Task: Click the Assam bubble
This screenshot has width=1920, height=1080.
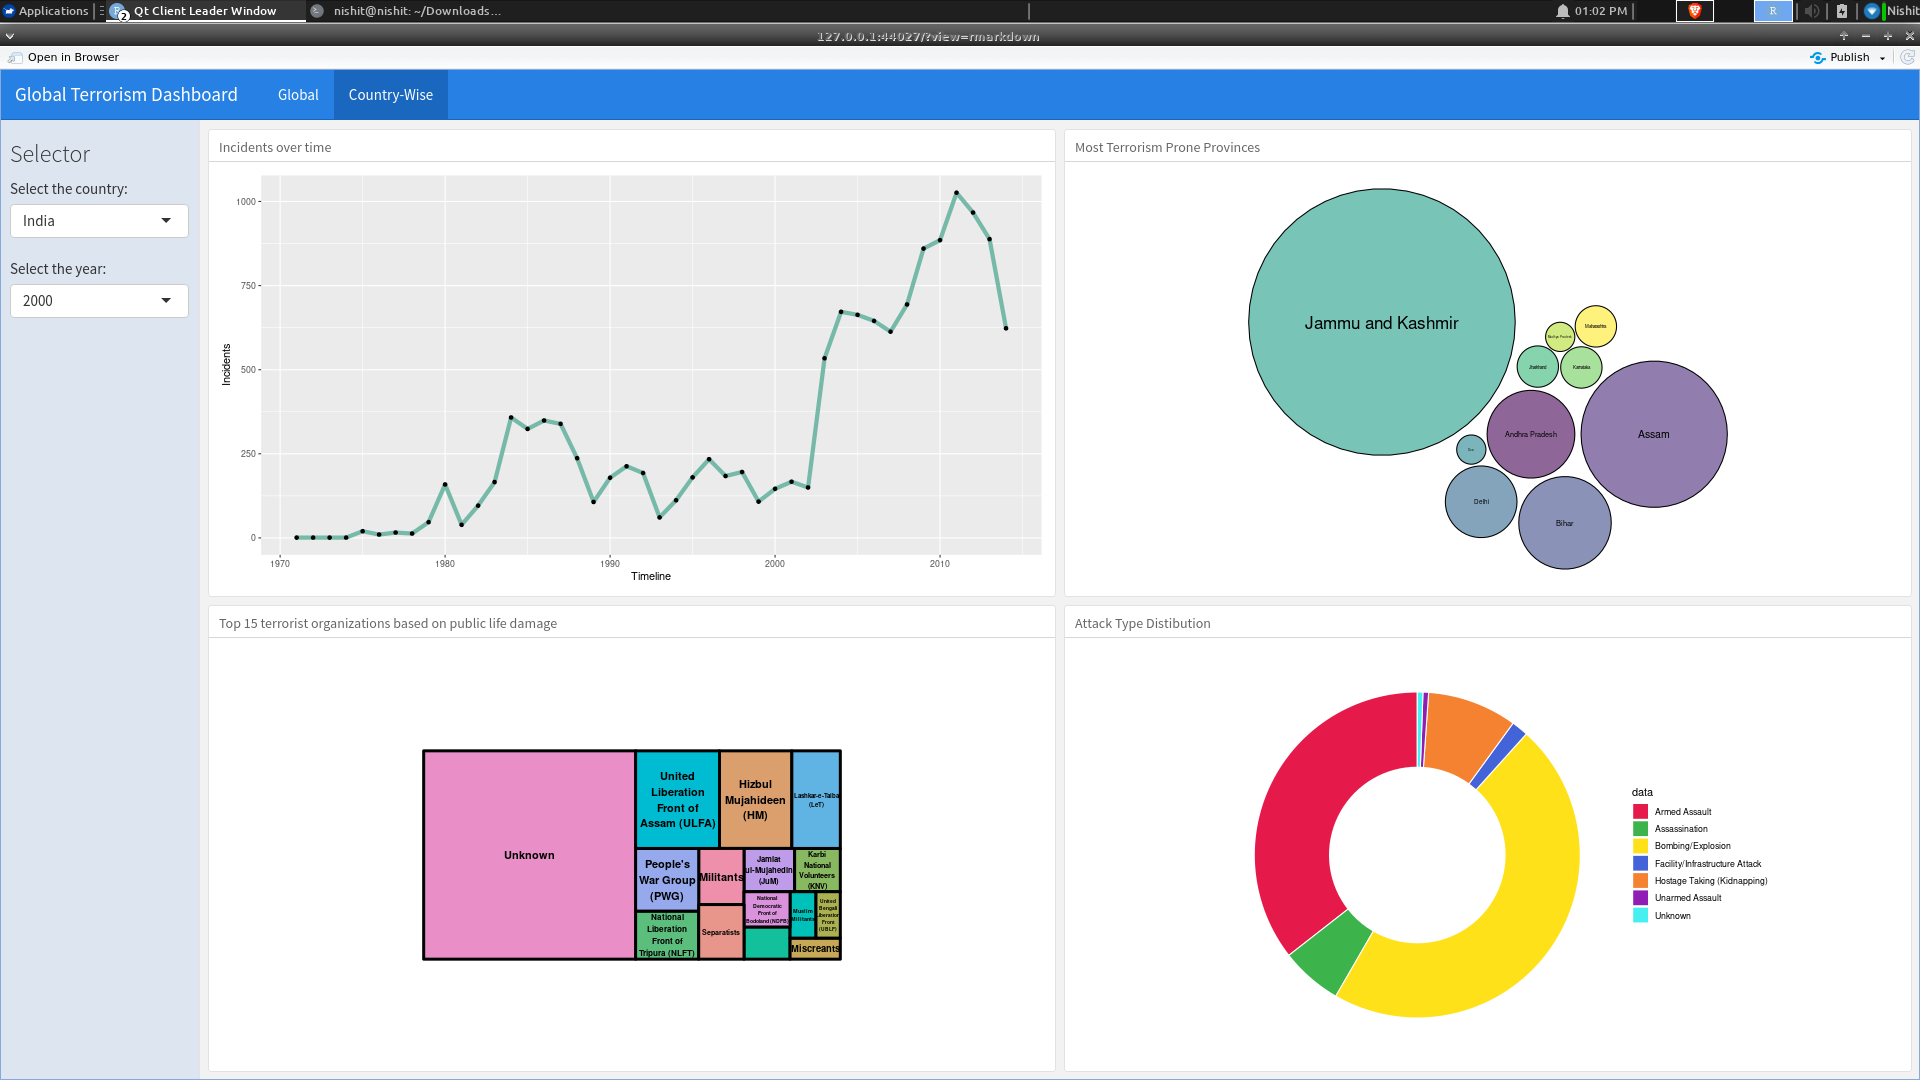Action: click(x=1653, y=434)
